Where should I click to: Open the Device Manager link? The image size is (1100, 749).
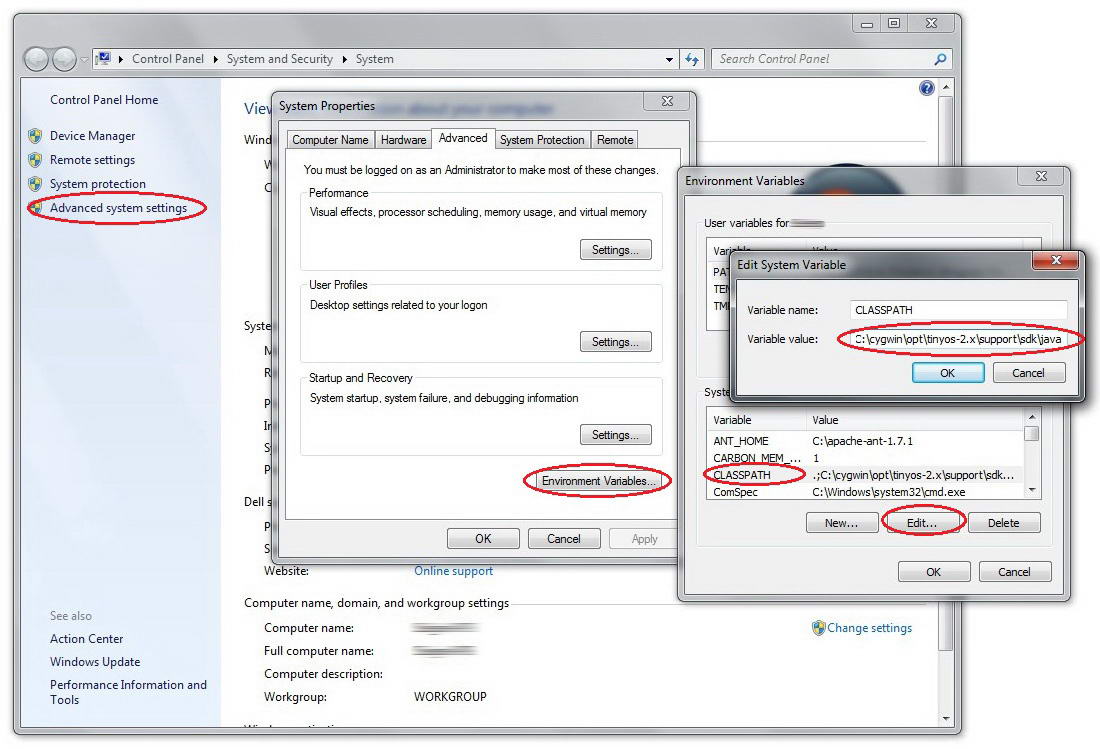point(93,136)
